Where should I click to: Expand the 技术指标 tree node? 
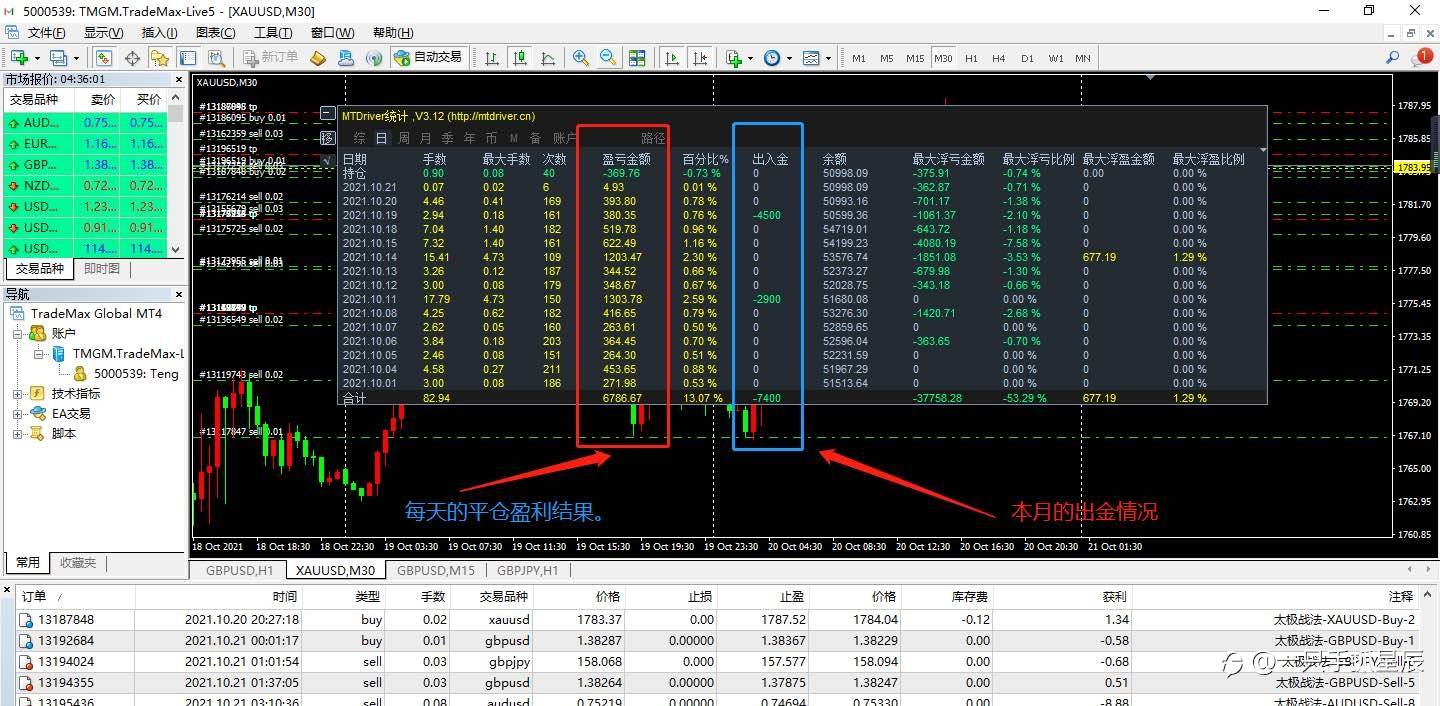click(x=17, y=393)
